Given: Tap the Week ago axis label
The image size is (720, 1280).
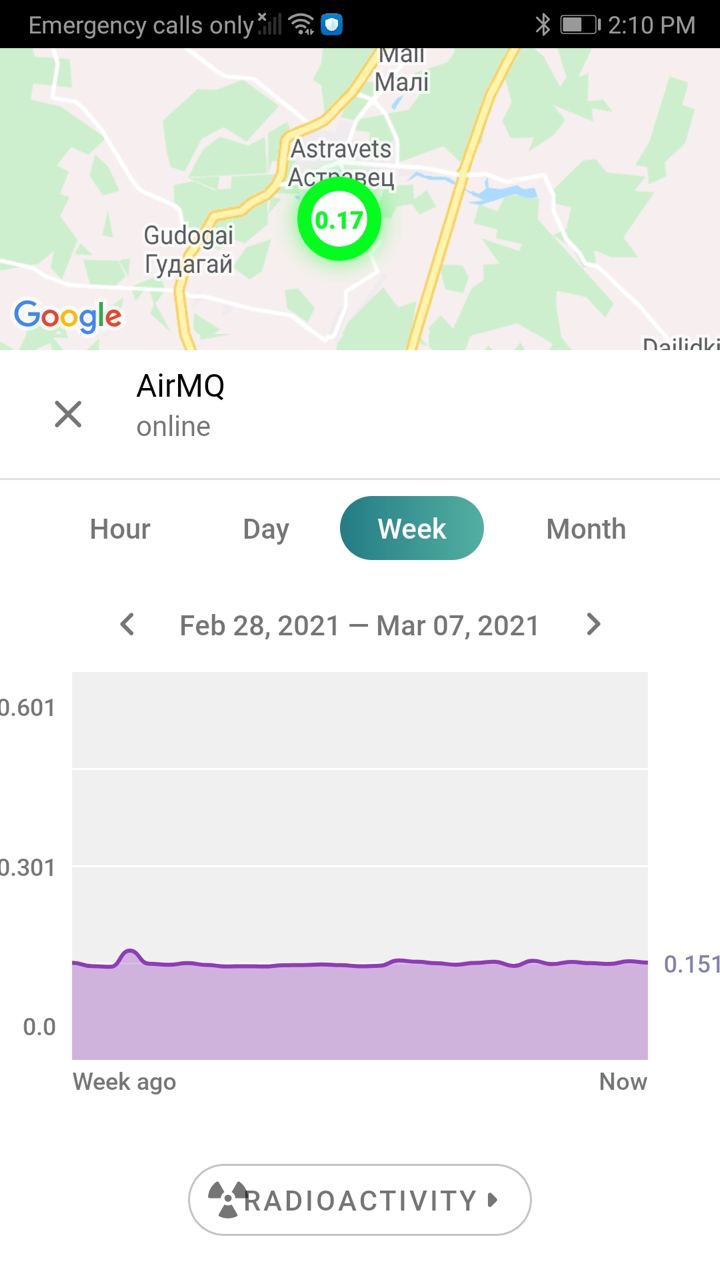Looking at the screenshot, I should click(124, 1082).
